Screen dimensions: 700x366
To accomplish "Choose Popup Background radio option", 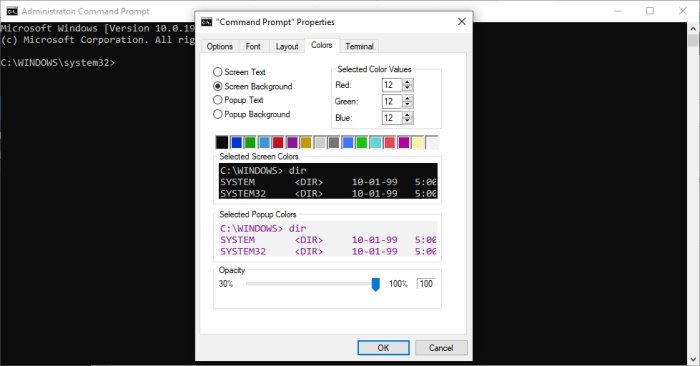I will [217, 114].
